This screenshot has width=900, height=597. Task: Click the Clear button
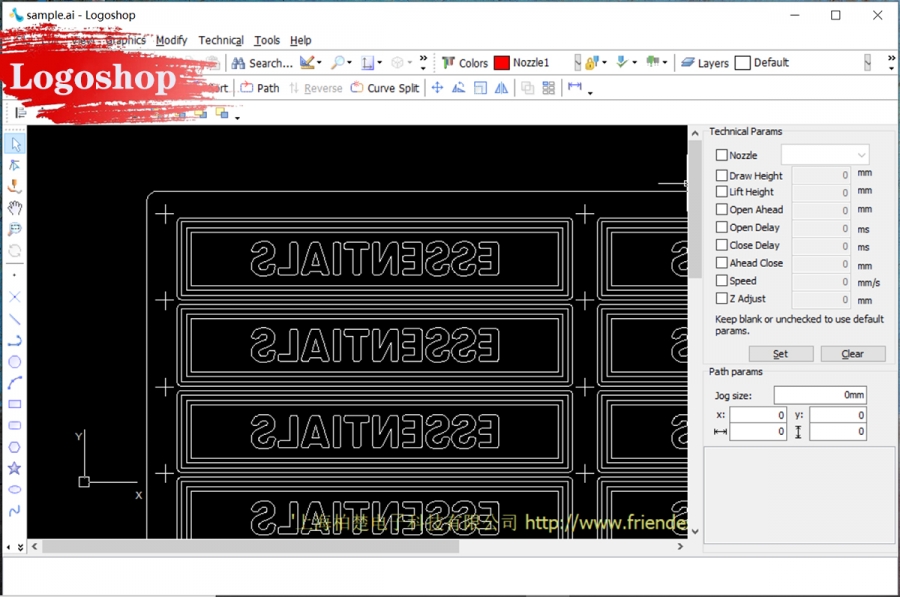853,354
